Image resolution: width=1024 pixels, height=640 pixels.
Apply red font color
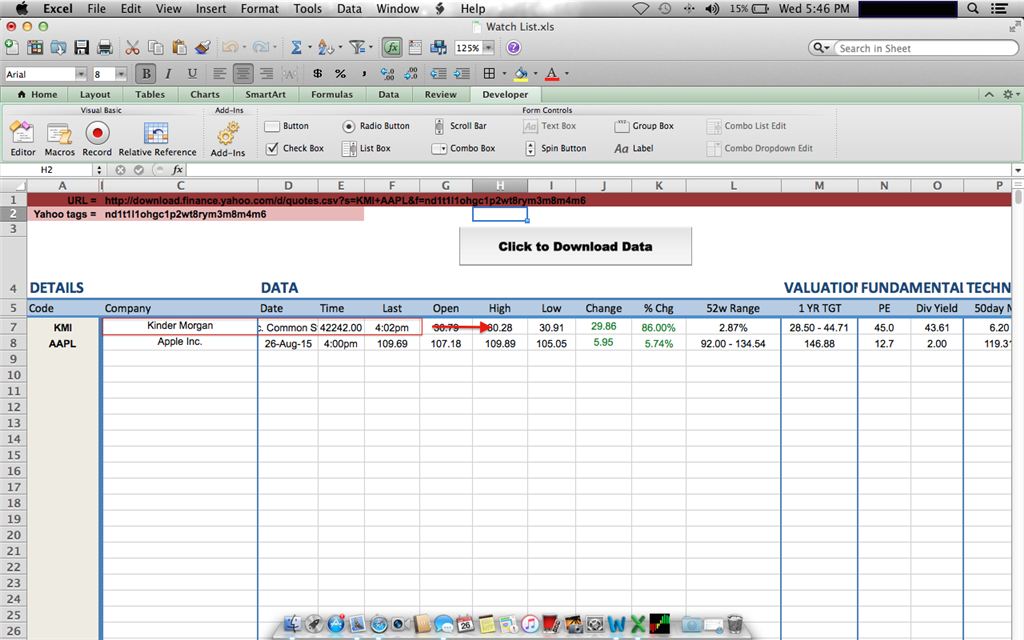[552, 74]
